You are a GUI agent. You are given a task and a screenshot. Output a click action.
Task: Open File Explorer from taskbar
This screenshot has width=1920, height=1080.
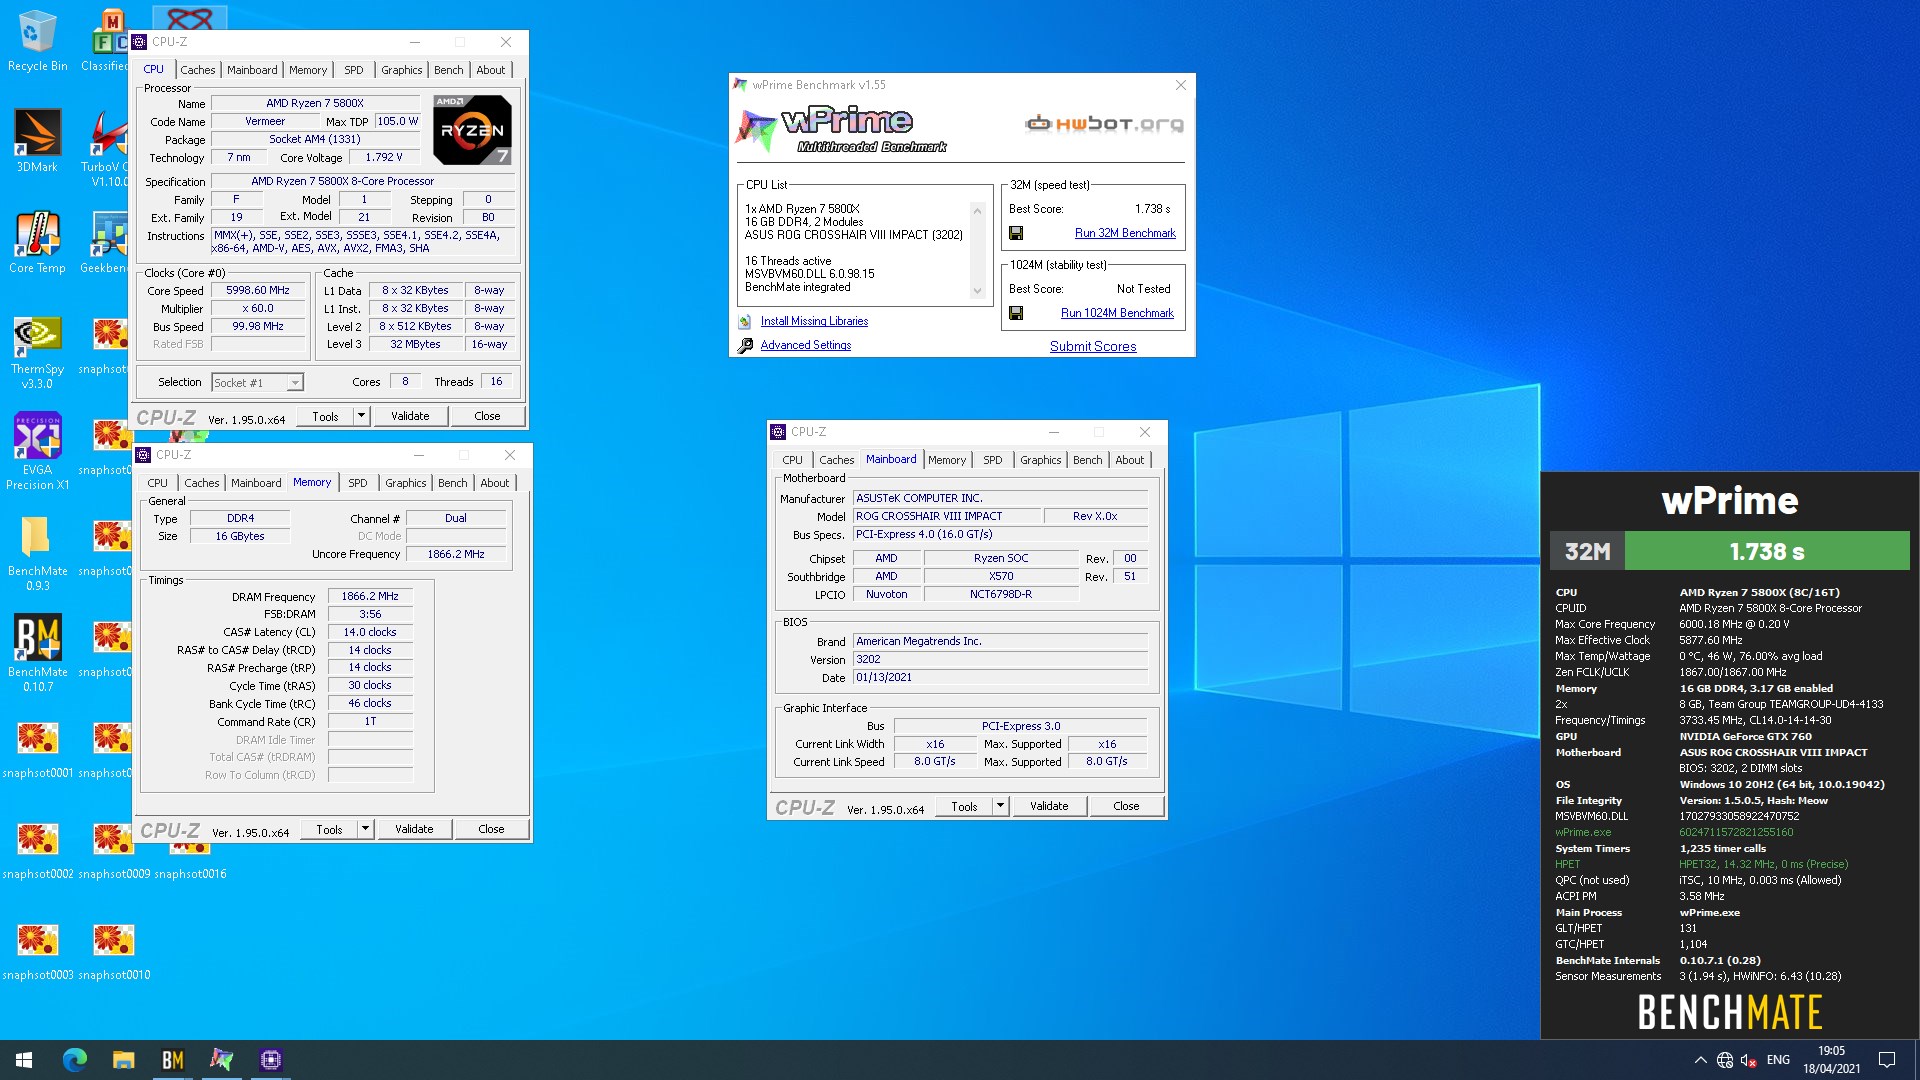tap(123, 1060)
